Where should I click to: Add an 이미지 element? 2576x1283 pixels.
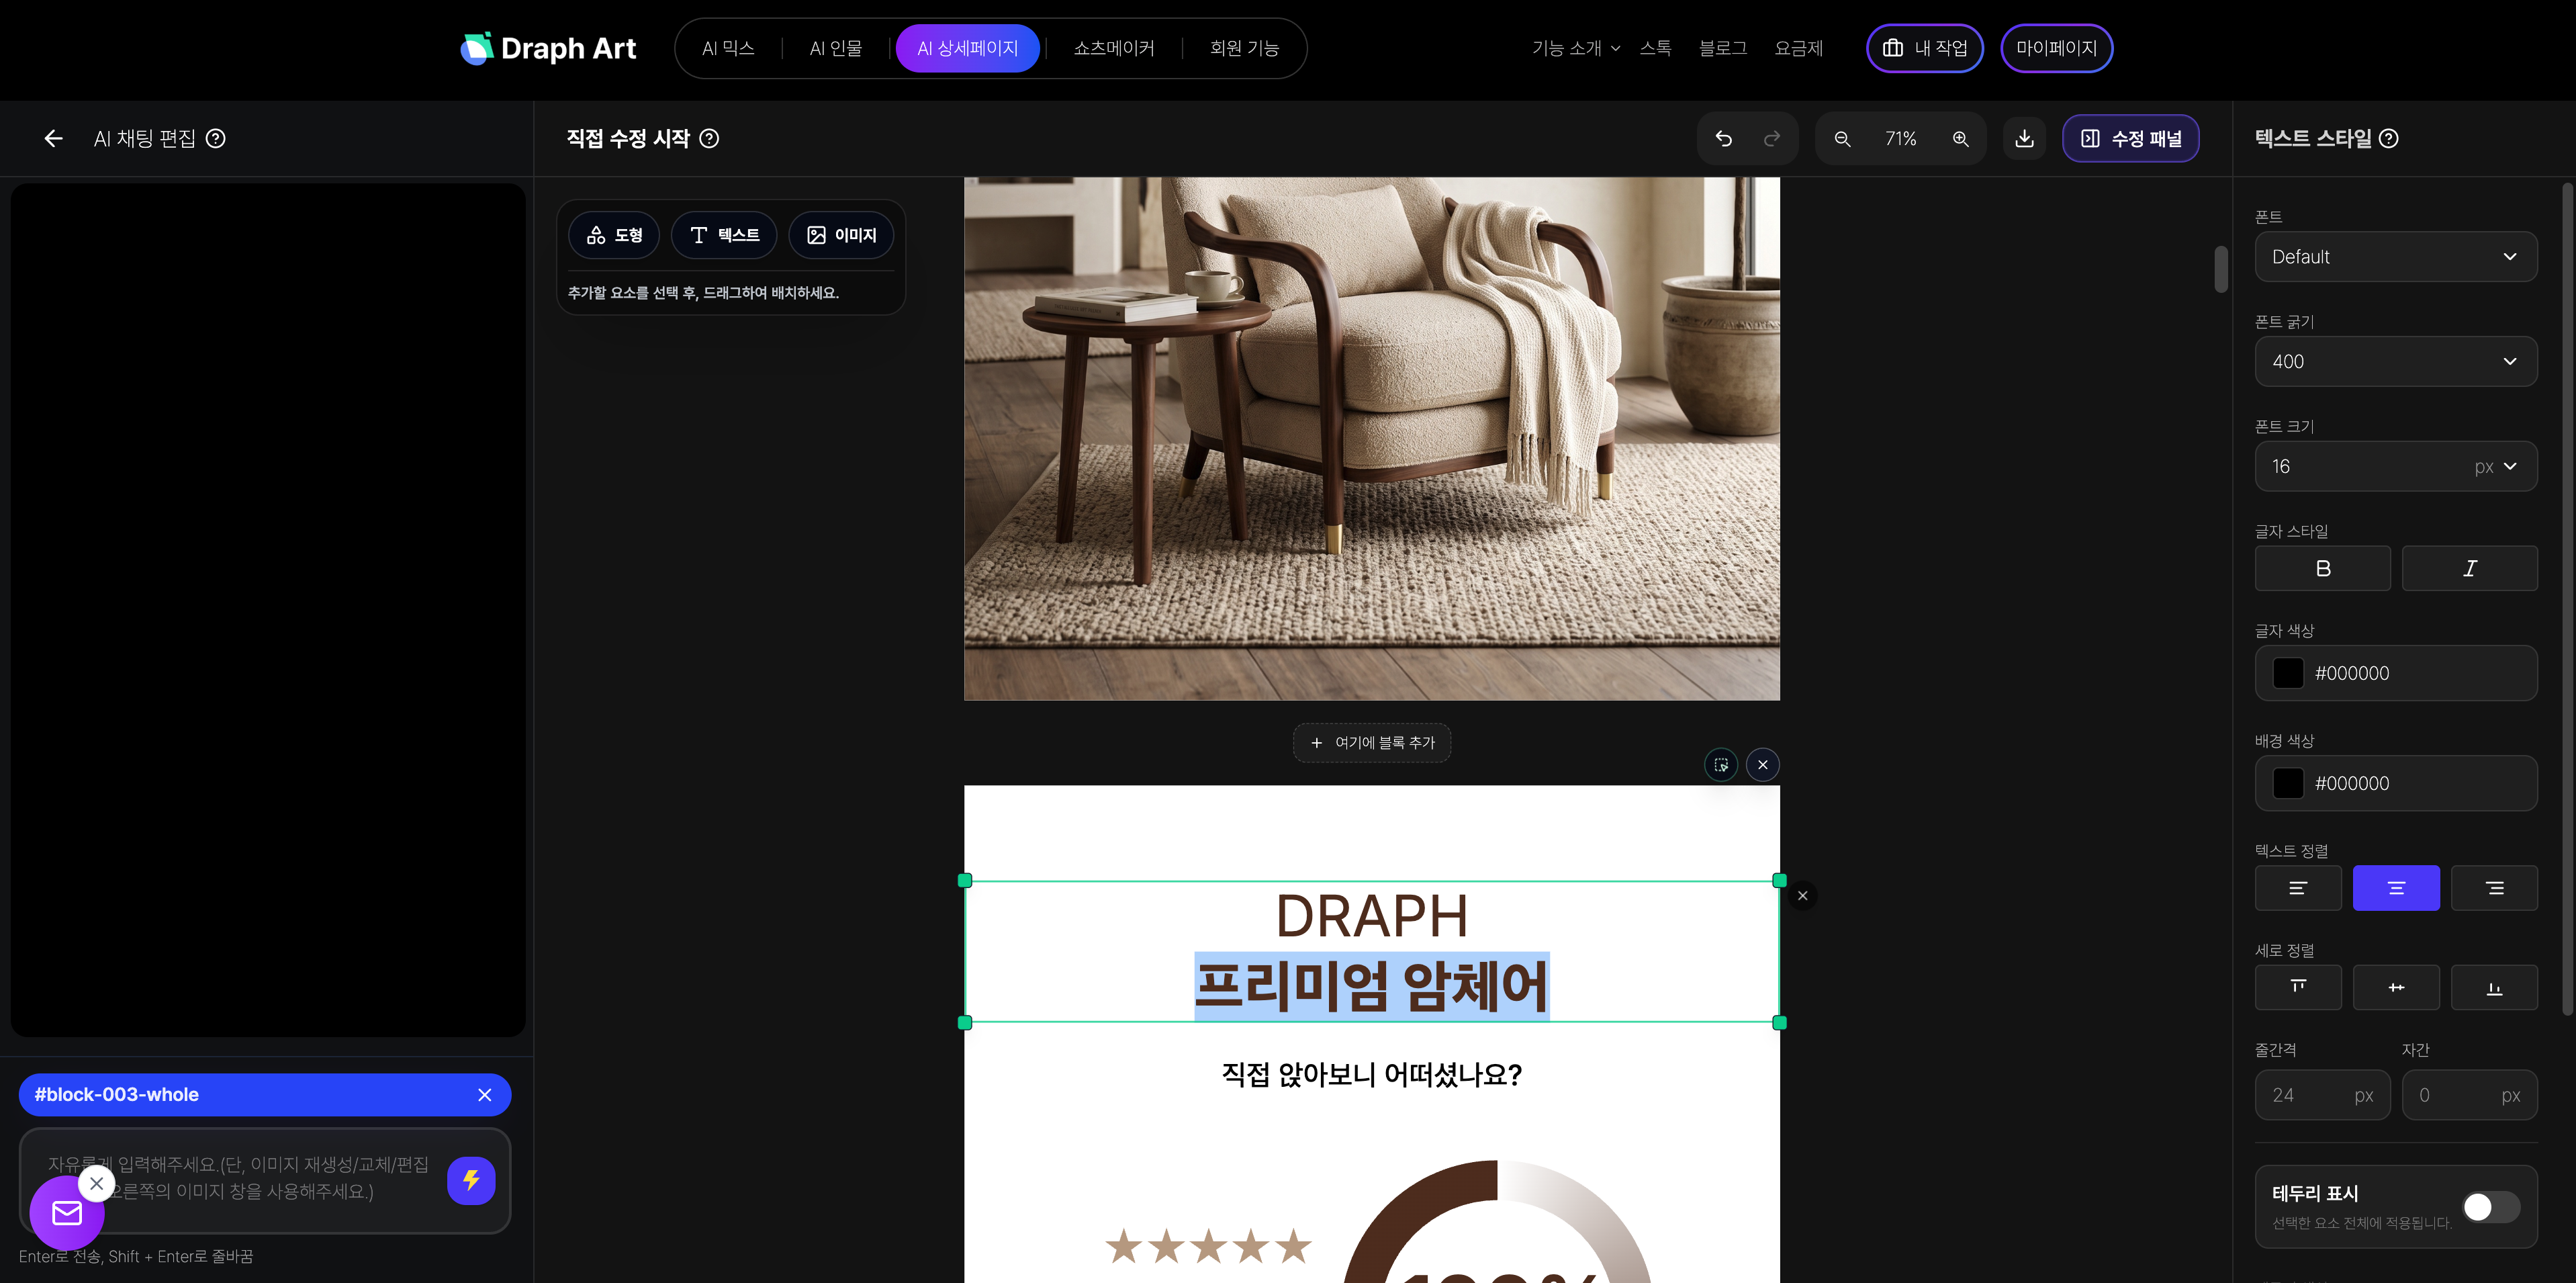click(841, 235)
